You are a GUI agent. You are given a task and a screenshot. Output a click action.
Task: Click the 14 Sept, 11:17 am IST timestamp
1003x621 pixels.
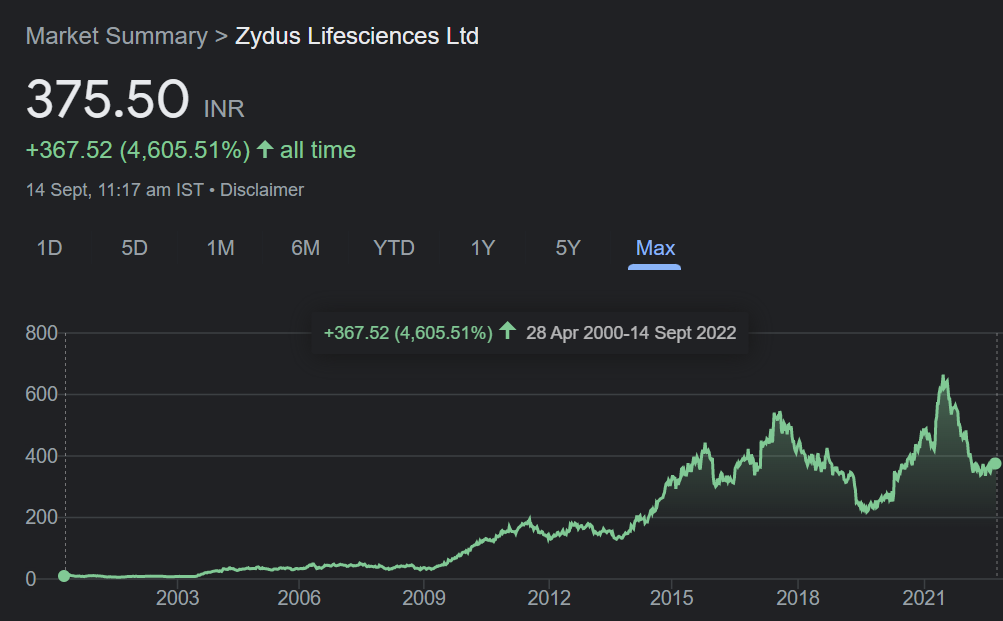[115, 190]
